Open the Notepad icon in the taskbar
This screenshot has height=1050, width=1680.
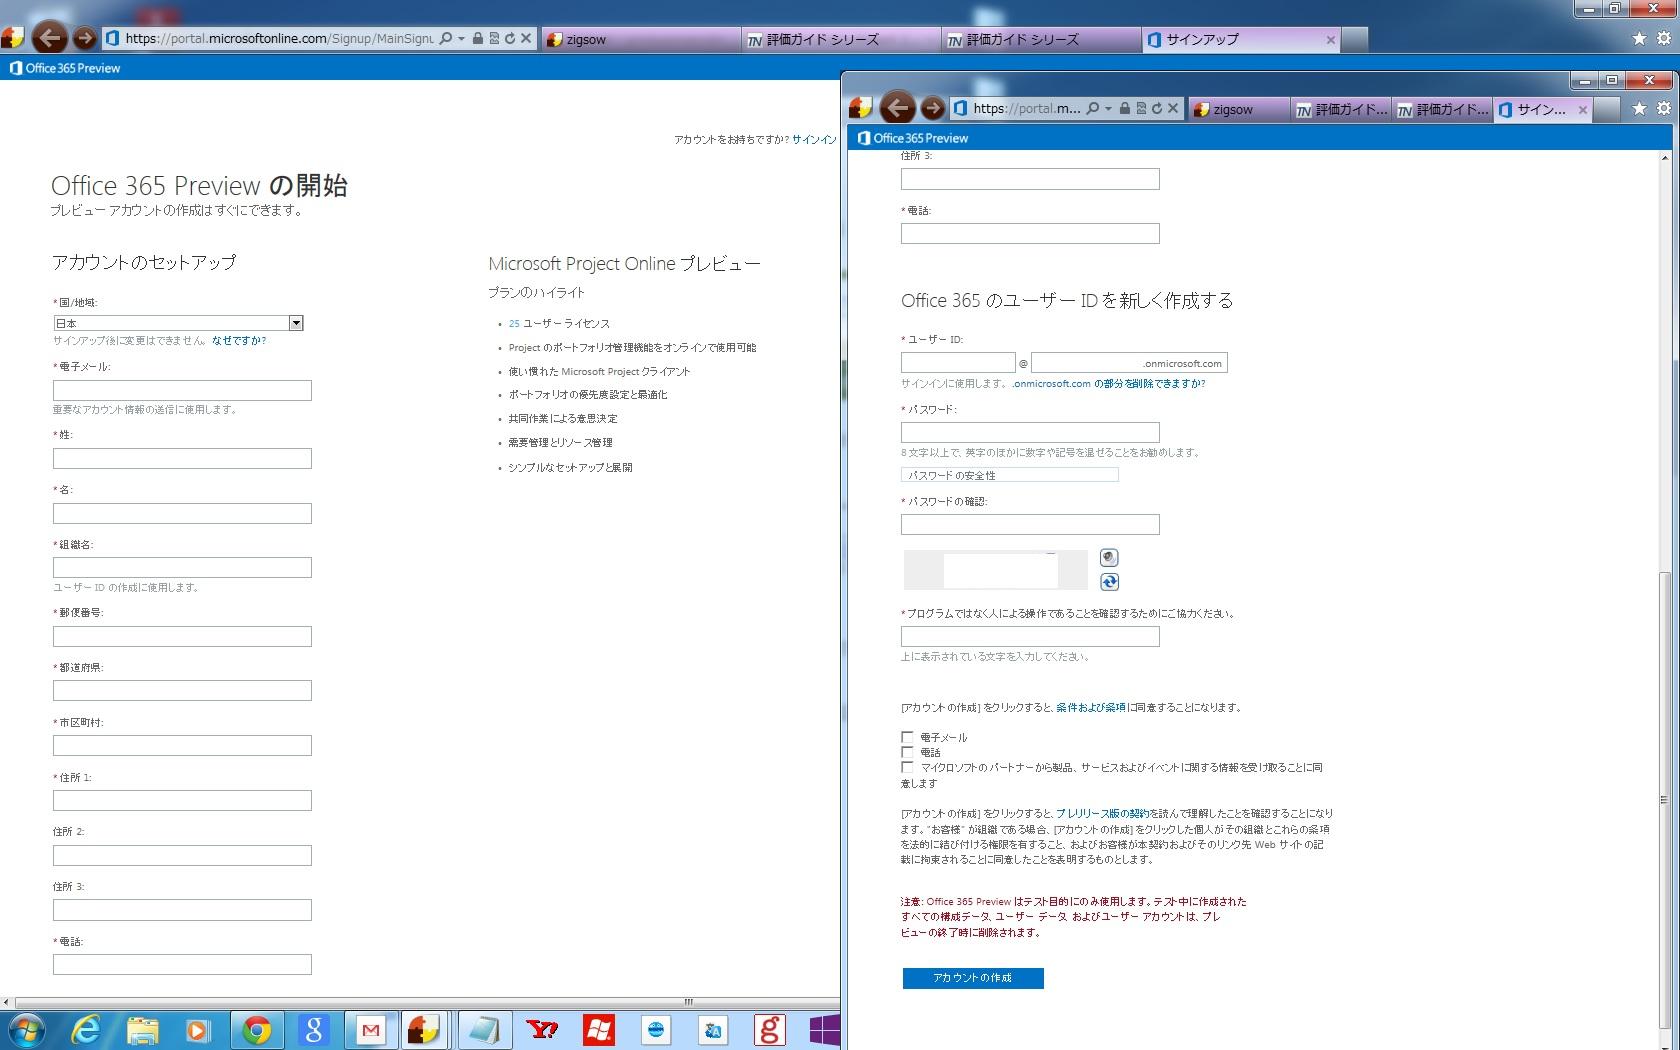(x=484, y=1030)
